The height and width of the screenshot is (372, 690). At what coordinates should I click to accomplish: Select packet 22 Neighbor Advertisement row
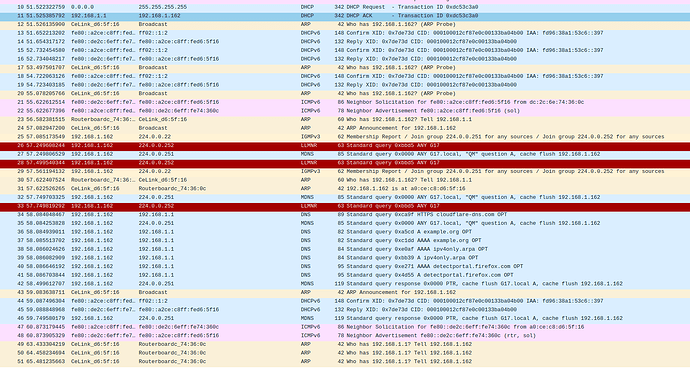345,111
